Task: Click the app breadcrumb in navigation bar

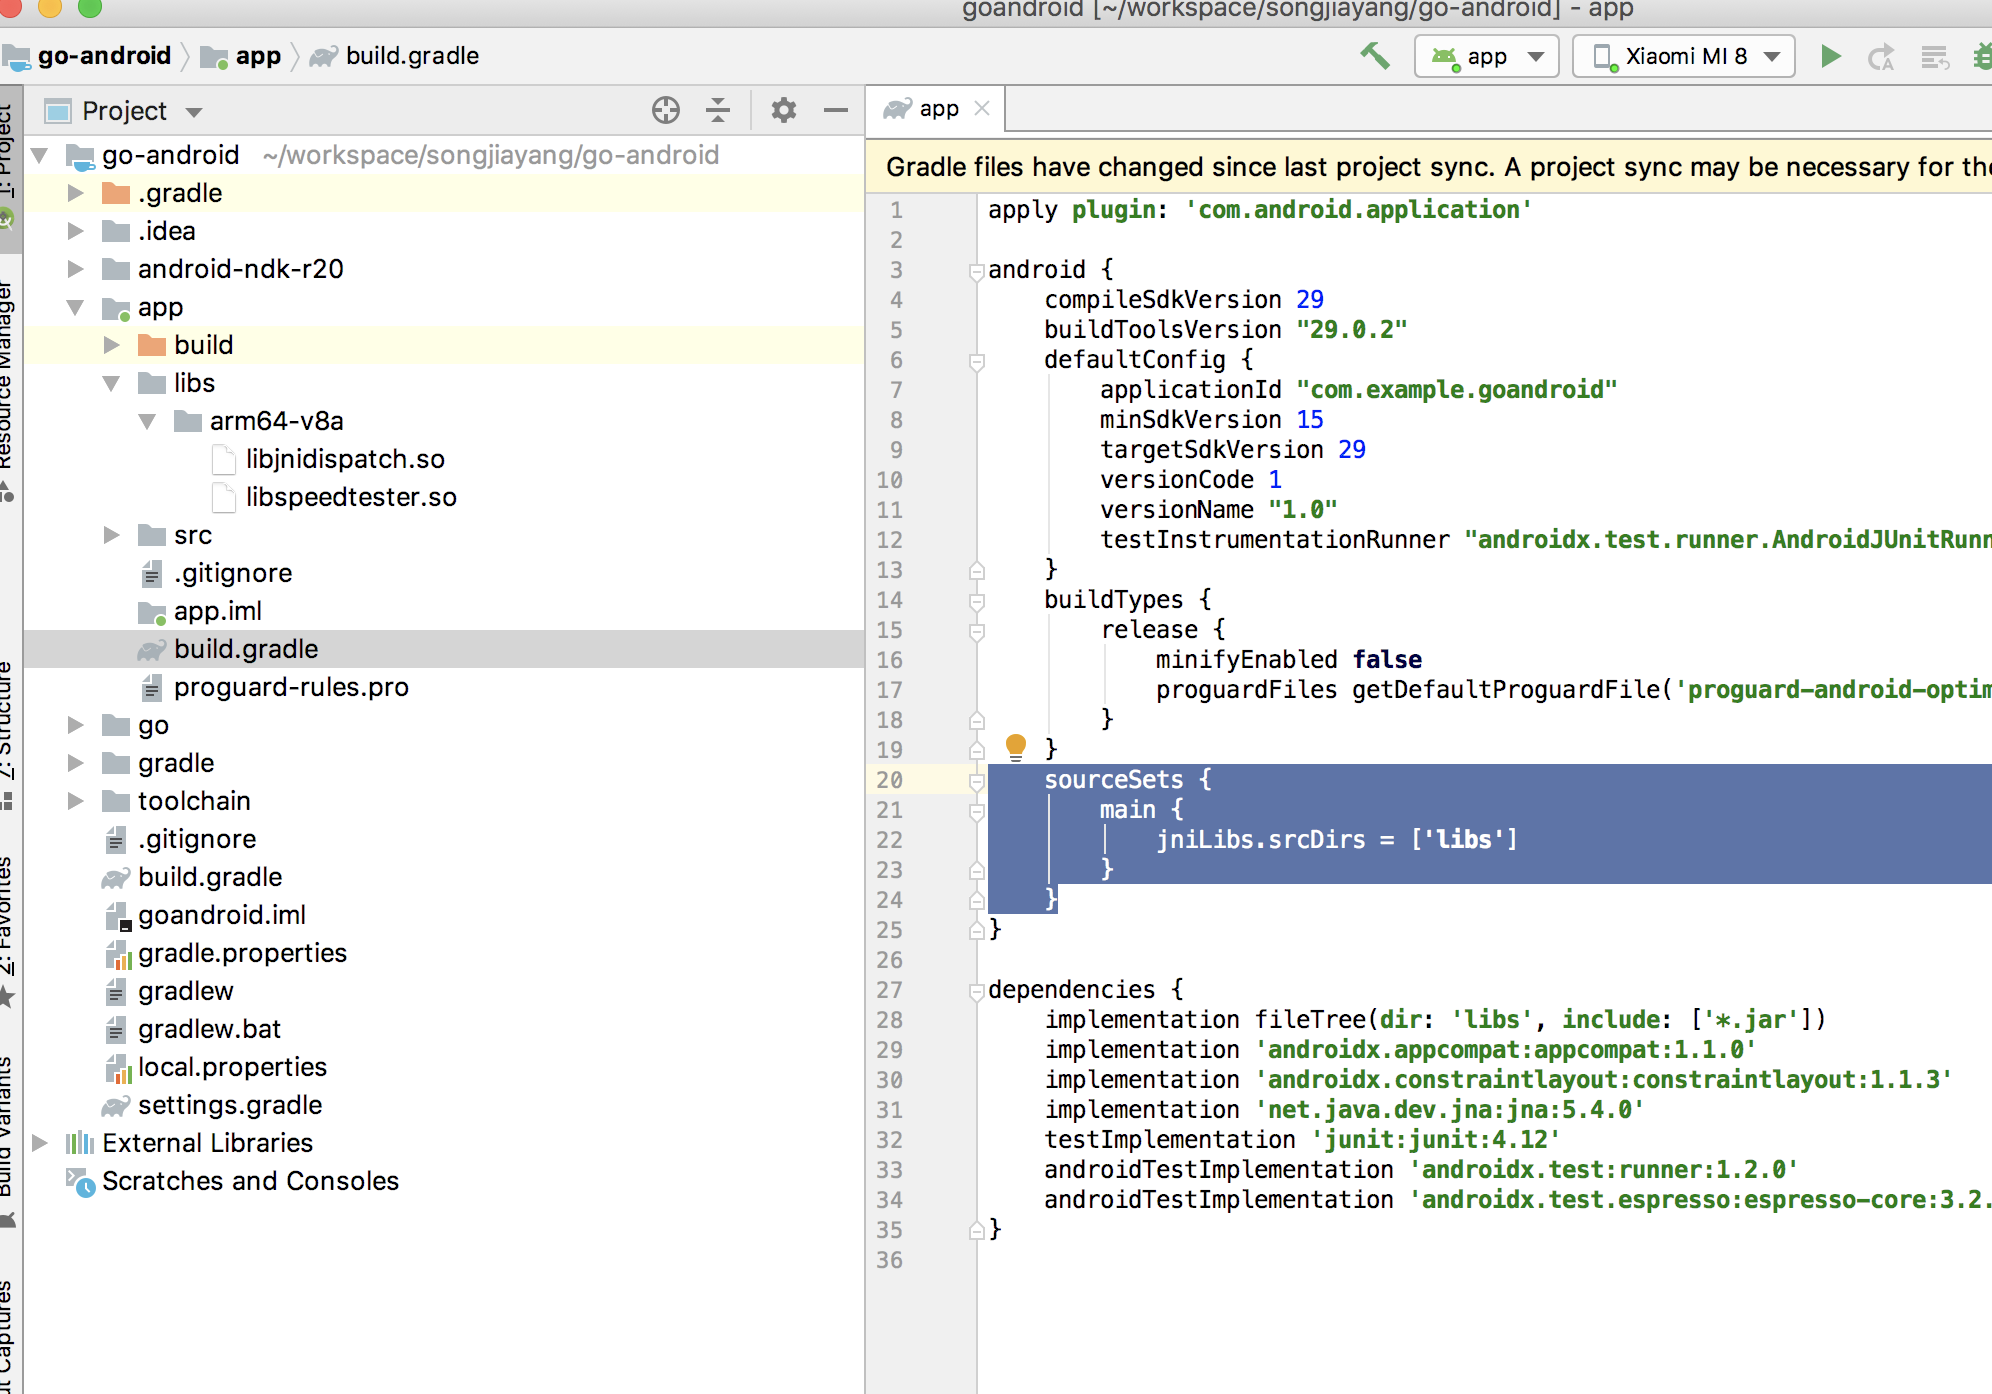Action: pyautogui.click(x=241, y=56)
